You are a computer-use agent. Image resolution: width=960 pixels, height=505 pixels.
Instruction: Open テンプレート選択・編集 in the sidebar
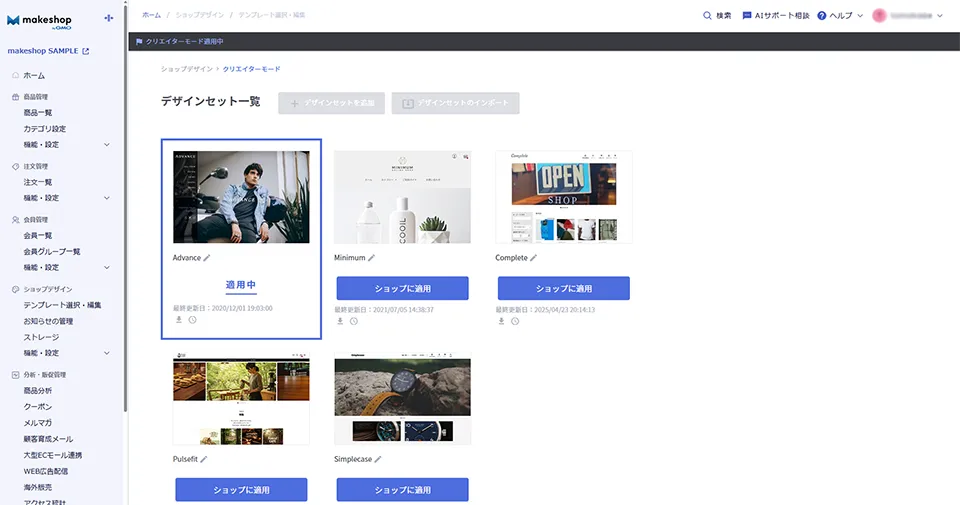62,305
